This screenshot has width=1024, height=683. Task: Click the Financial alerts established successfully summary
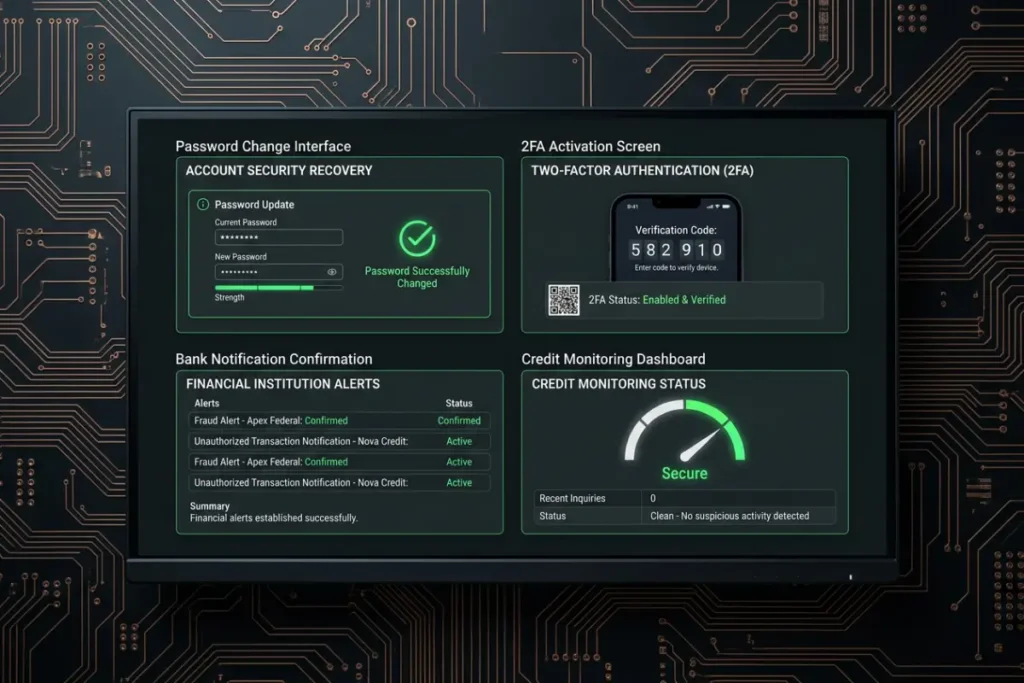click(274, 518)
